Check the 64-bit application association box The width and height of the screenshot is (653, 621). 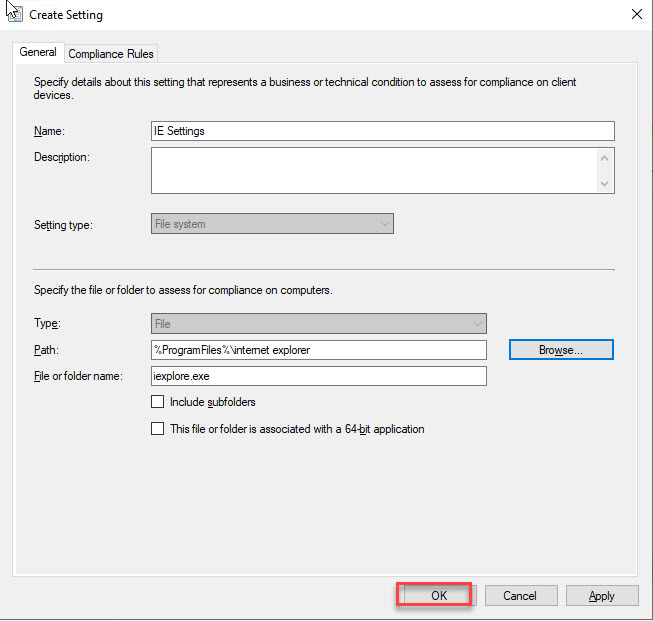pos(157,429)
